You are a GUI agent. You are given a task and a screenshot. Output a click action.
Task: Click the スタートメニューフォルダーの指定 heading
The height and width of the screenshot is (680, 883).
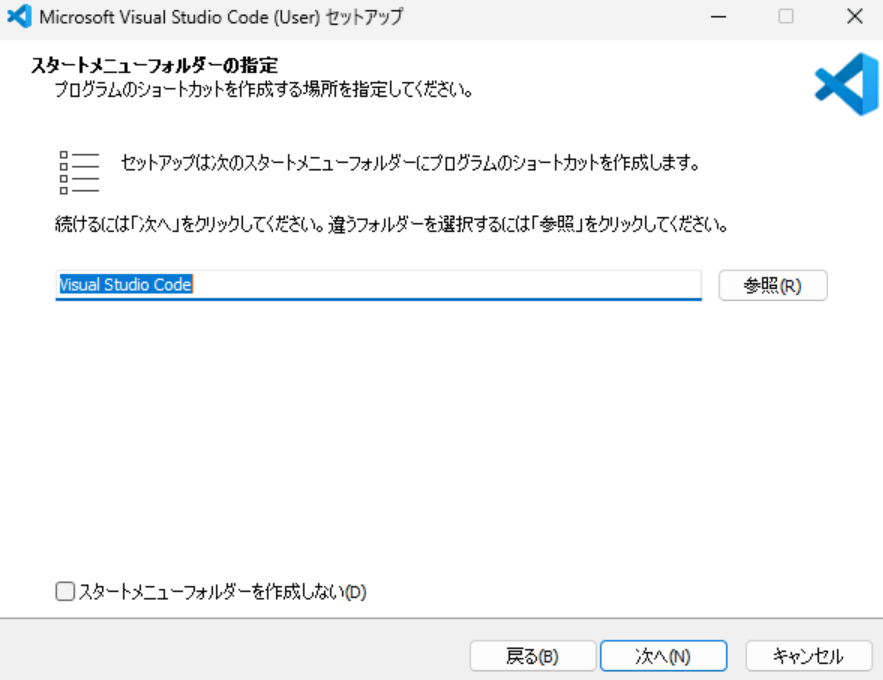pos(154,66)
